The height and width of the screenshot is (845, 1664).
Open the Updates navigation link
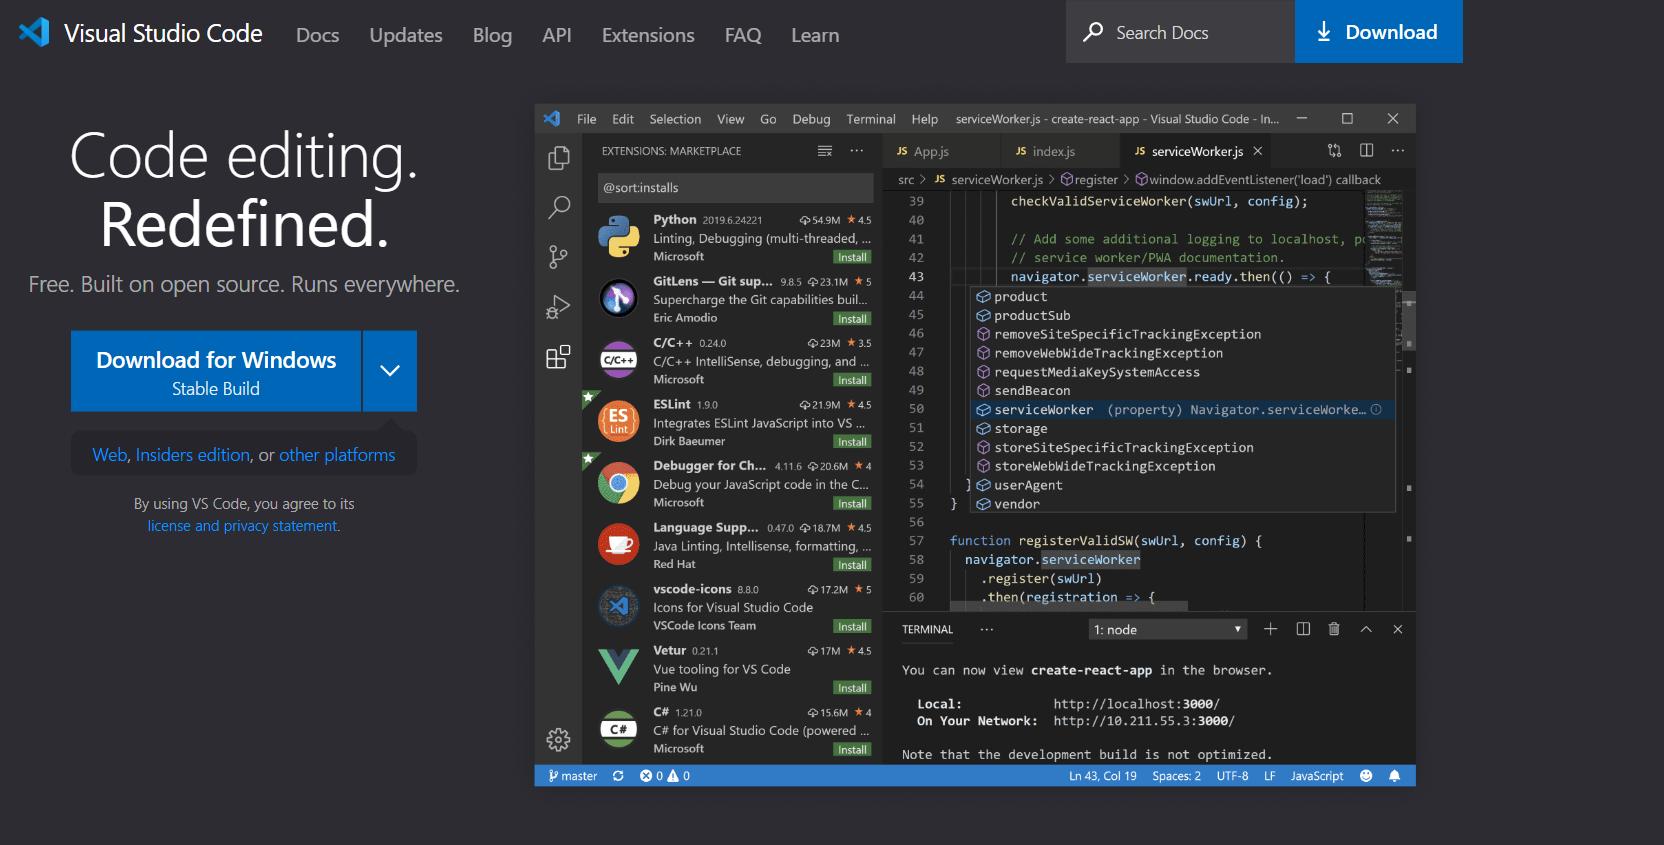[406, 35]
